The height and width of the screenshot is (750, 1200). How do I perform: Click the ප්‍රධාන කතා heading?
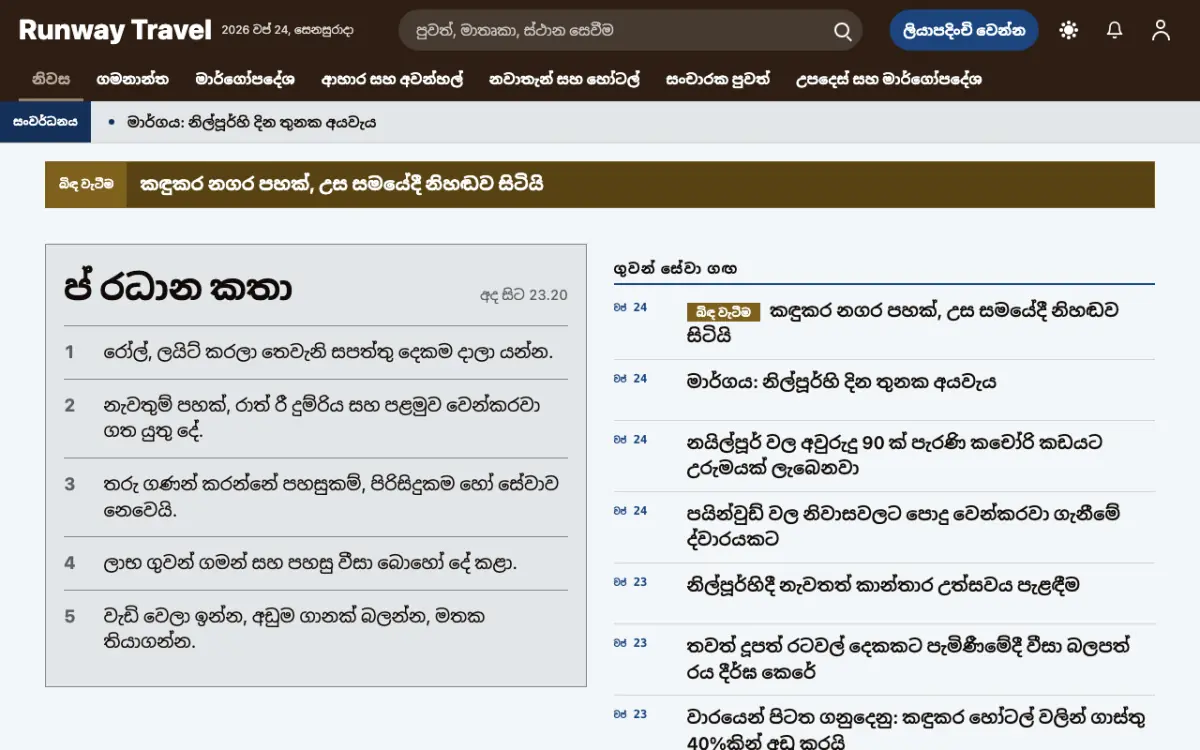pos(178,289)
